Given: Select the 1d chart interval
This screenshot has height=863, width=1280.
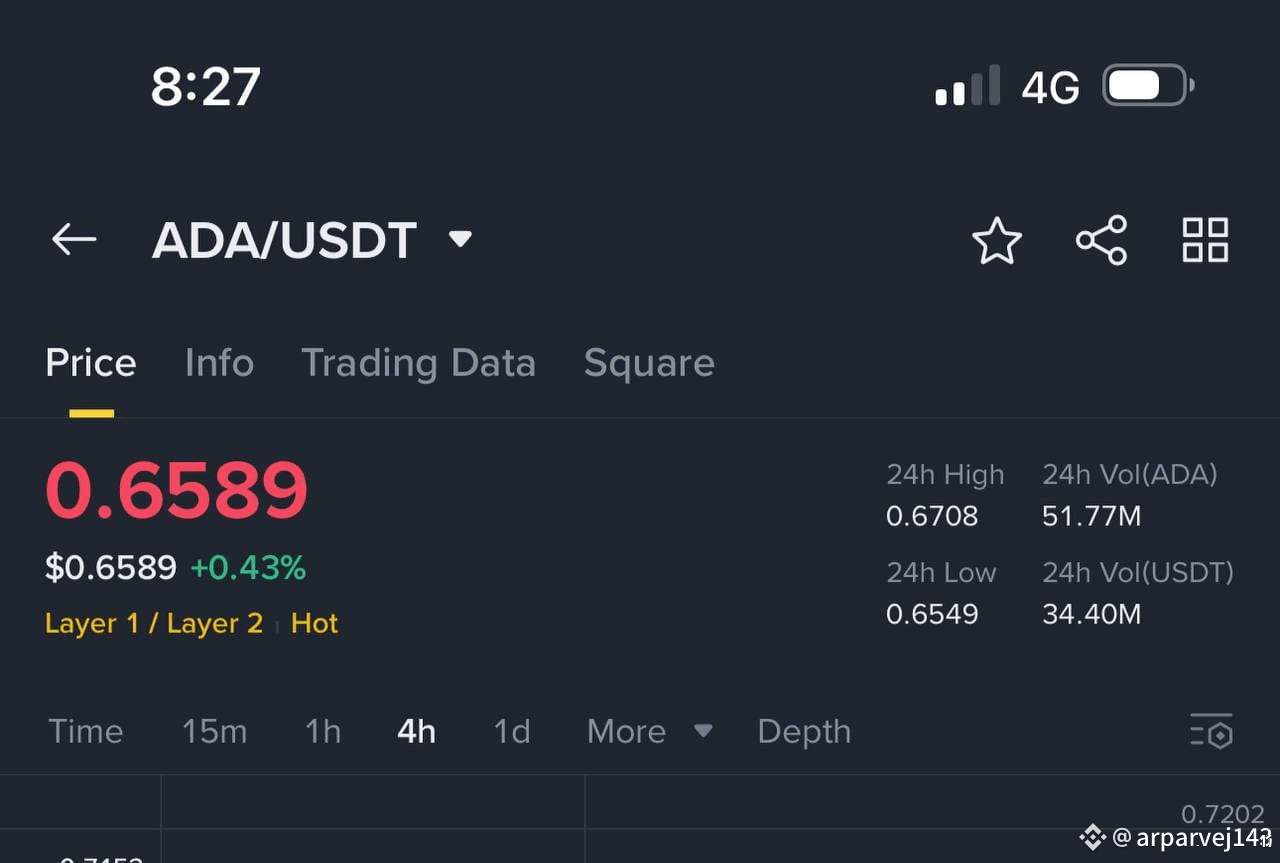Looking at the screenshot, I should 512,731.
